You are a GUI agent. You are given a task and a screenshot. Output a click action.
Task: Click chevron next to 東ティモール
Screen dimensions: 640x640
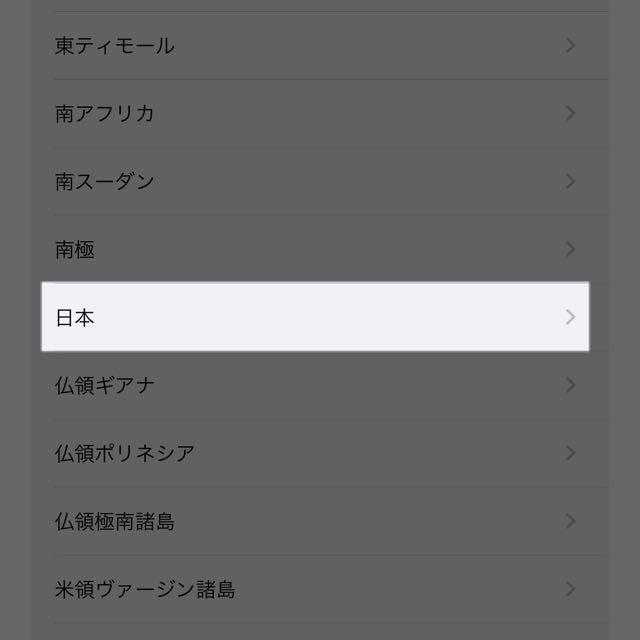coord(571,45)
